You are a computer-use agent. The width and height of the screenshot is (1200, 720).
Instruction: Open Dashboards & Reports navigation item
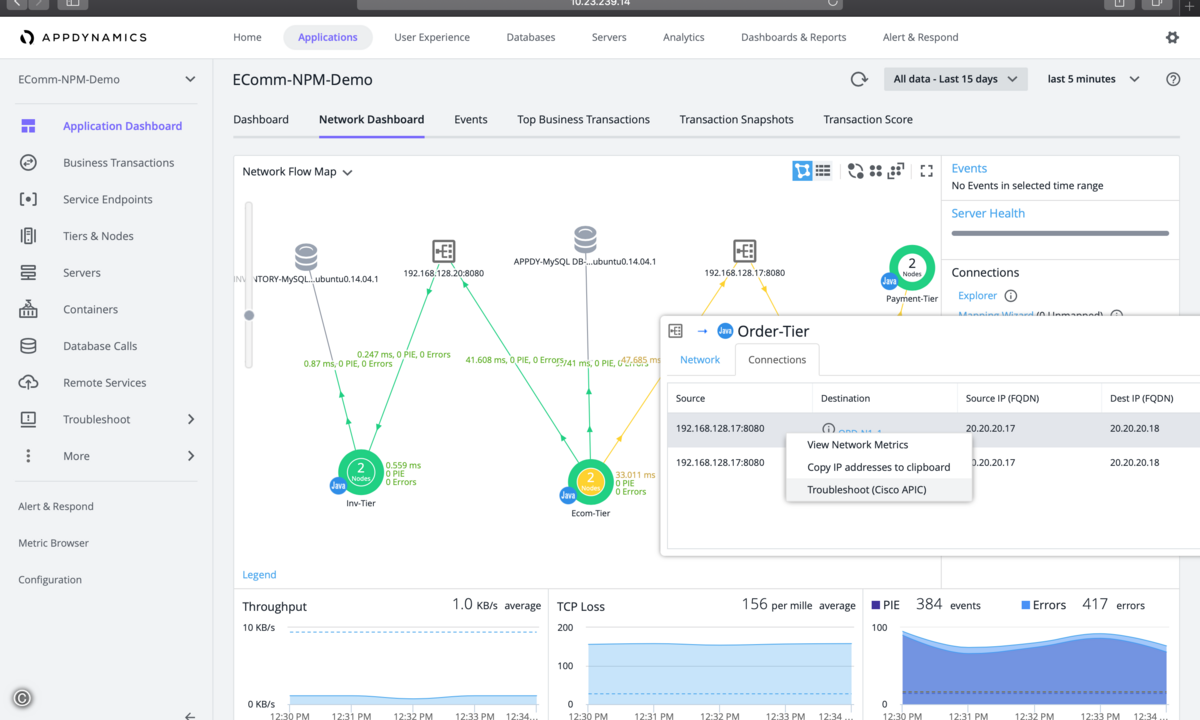[793, 37]
